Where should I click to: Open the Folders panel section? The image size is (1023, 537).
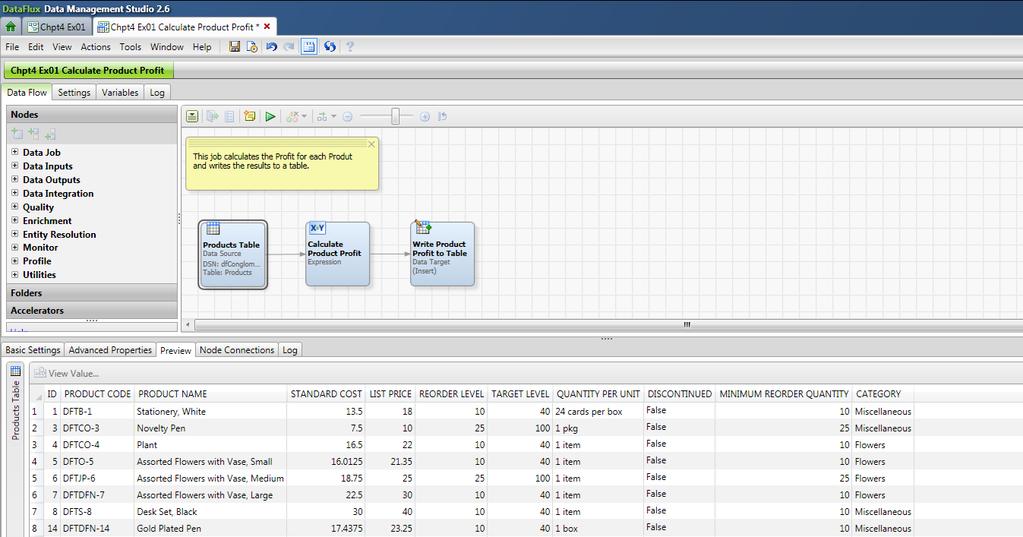click(92, 293)
